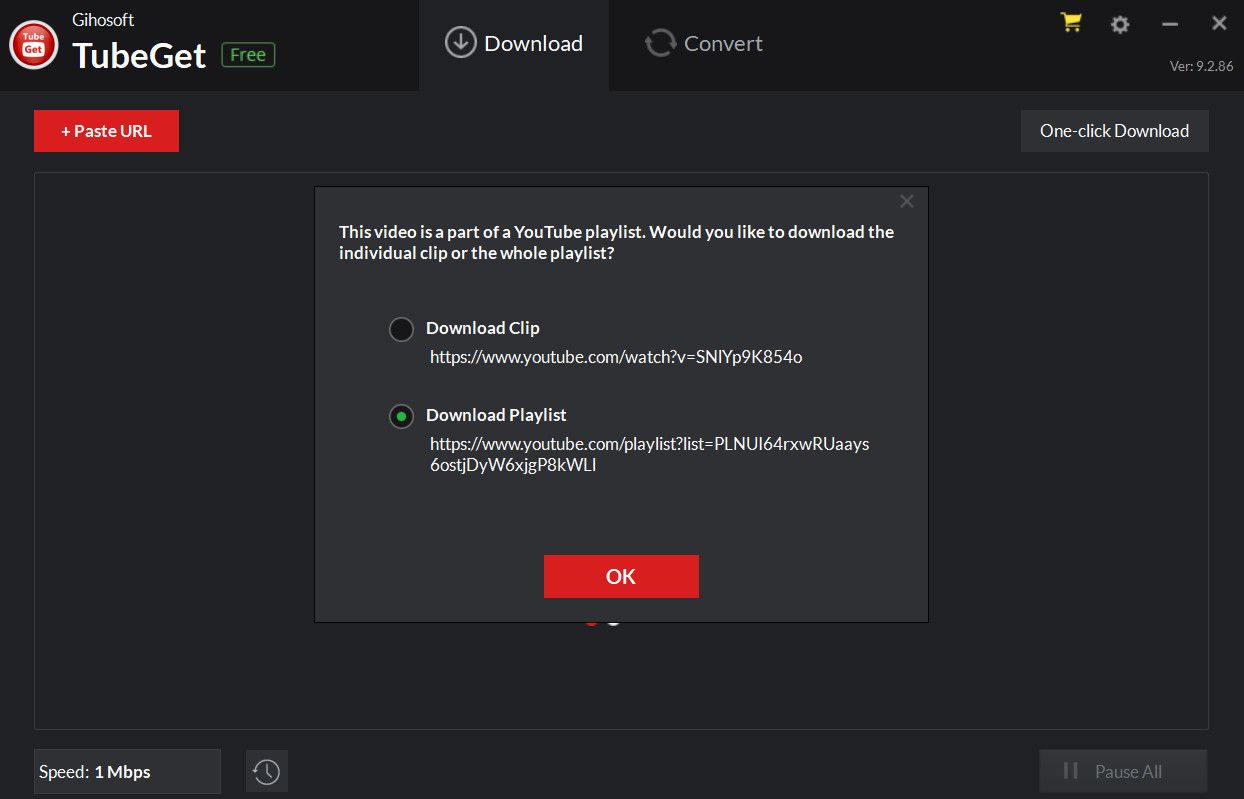Screen dimensions: 1244x799
Task: Select the Download Playlist radio button
Action: coord(401,416)
